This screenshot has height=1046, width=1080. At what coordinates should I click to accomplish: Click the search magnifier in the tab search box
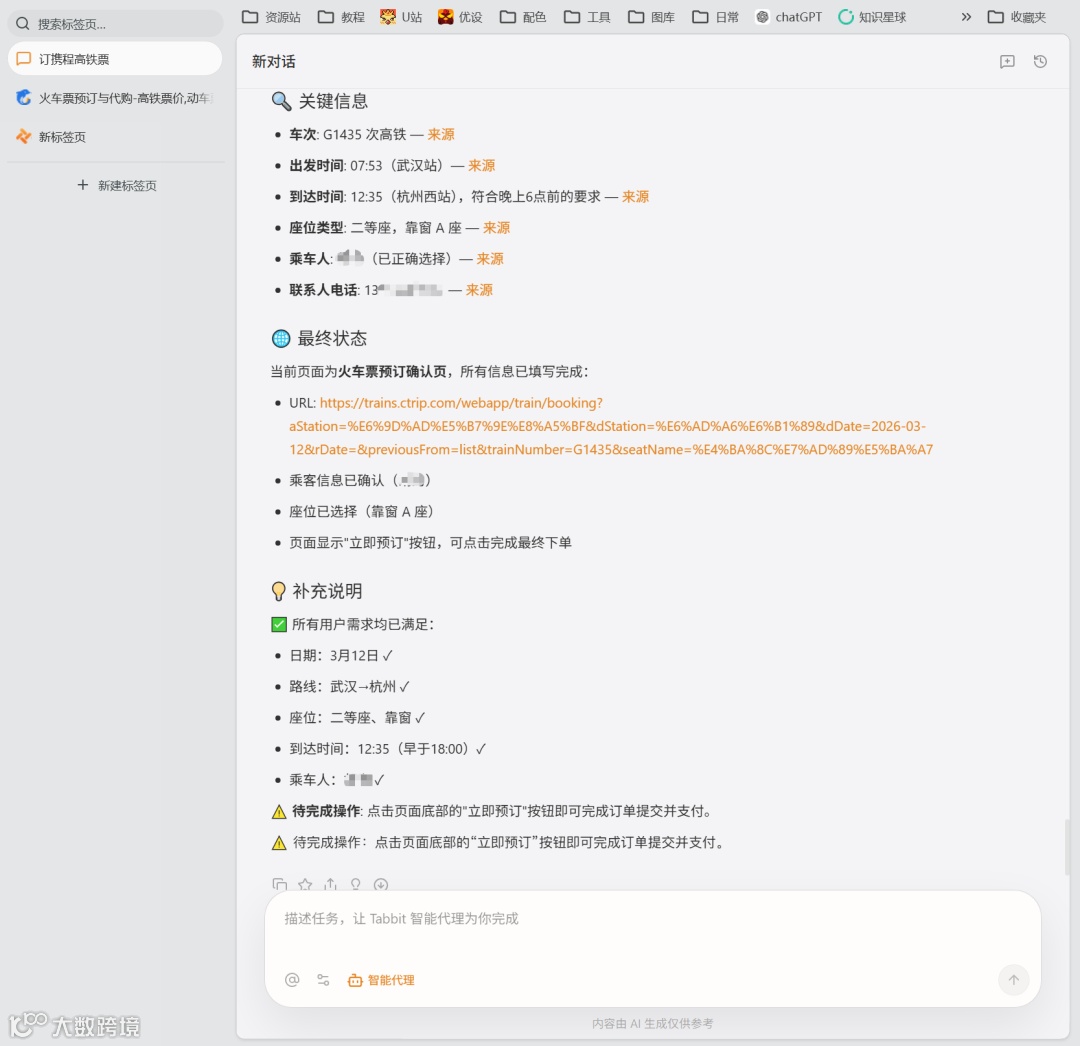22,23
